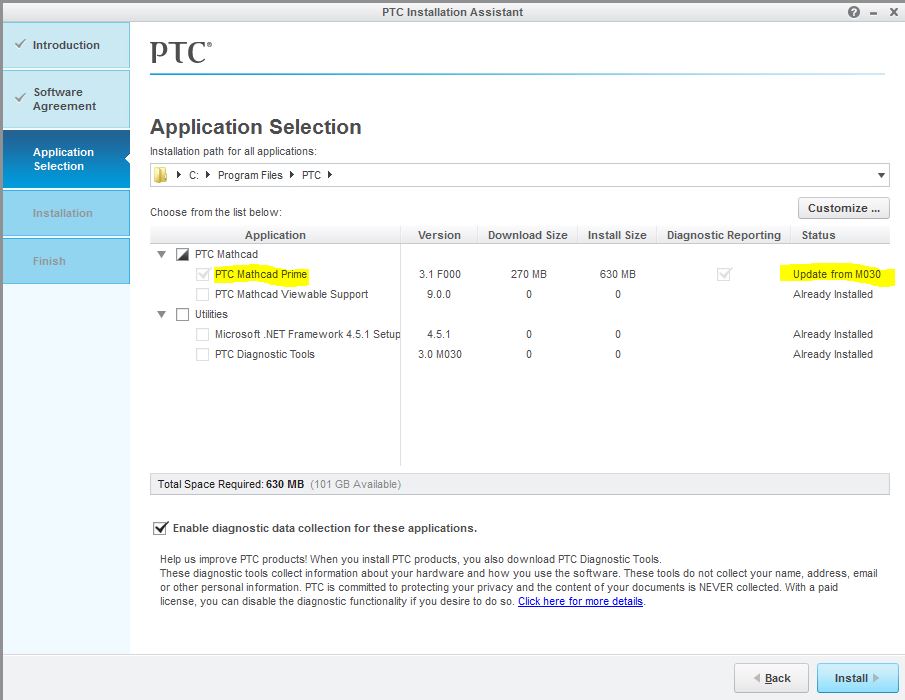Select the Application Selection step
This screenshot has width=905, height=700.
pos(65,158)
